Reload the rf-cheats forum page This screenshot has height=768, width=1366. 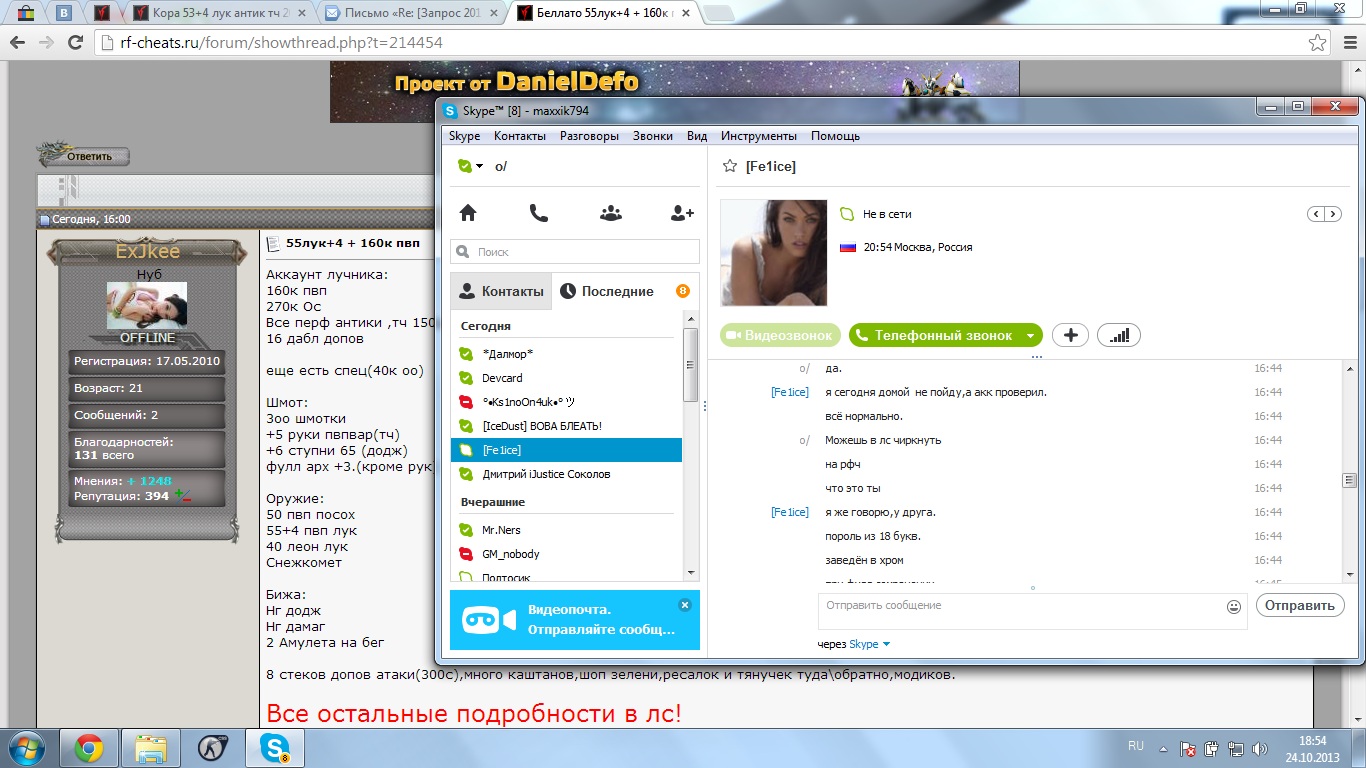click(x=76, y=42)
